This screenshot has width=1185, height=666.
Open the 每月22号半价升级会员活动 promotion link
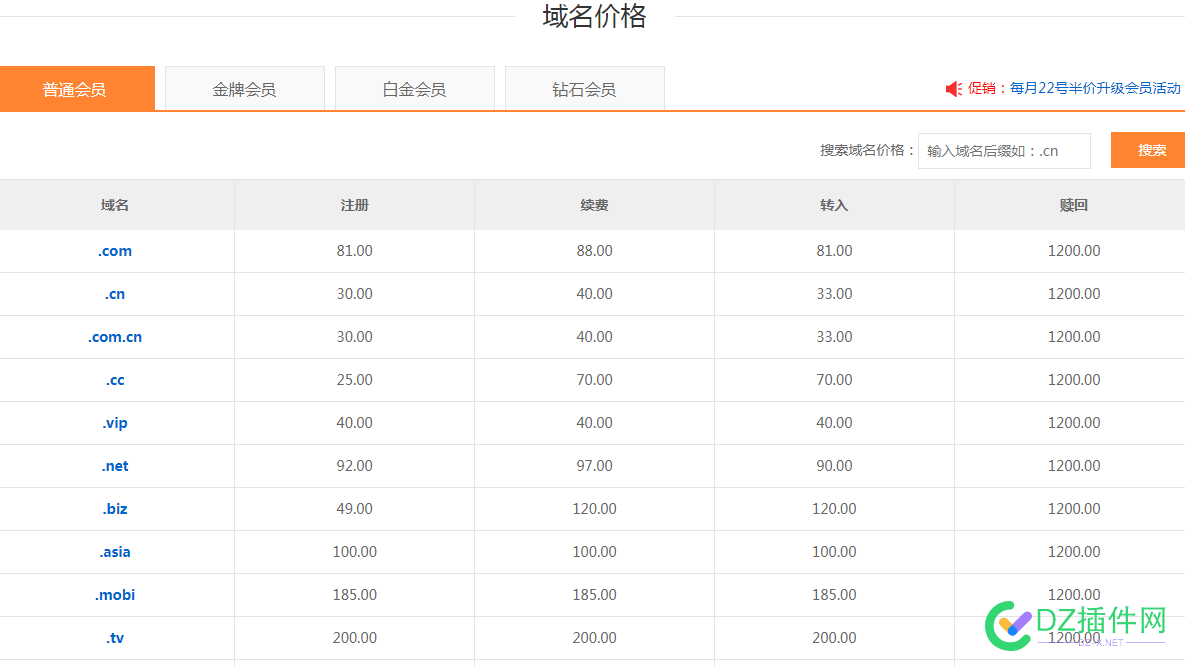(x=1095, y=88)
